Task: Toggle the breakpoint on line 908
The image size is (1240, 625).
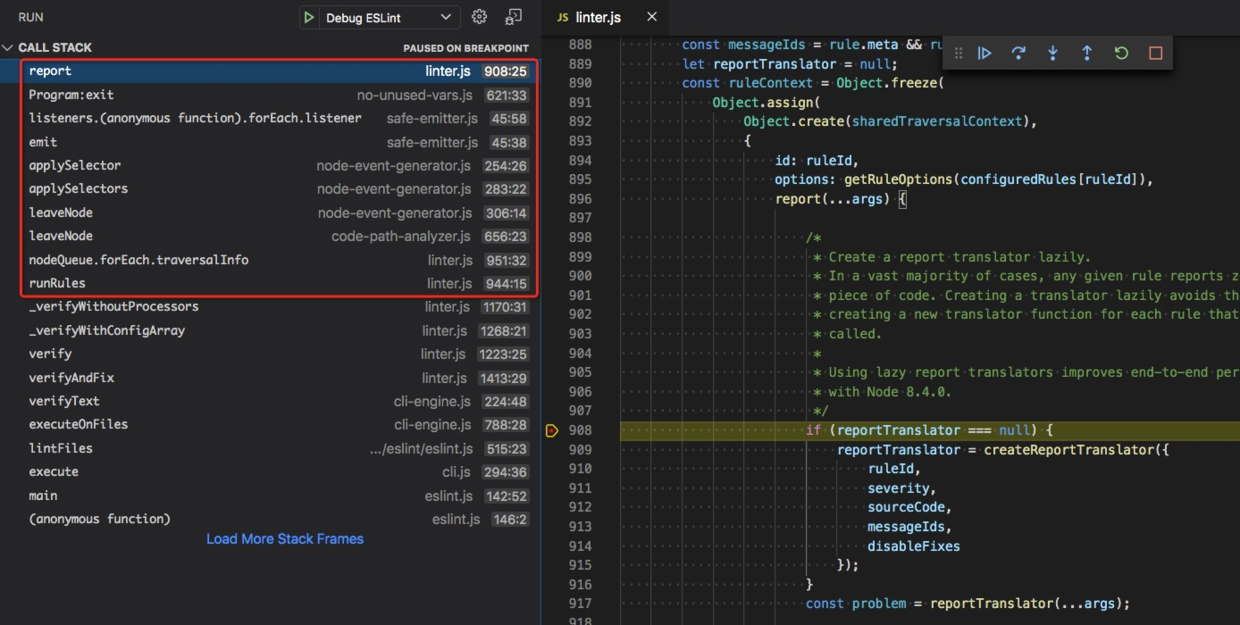Action: pyautogui.click(x=552, y=430)
